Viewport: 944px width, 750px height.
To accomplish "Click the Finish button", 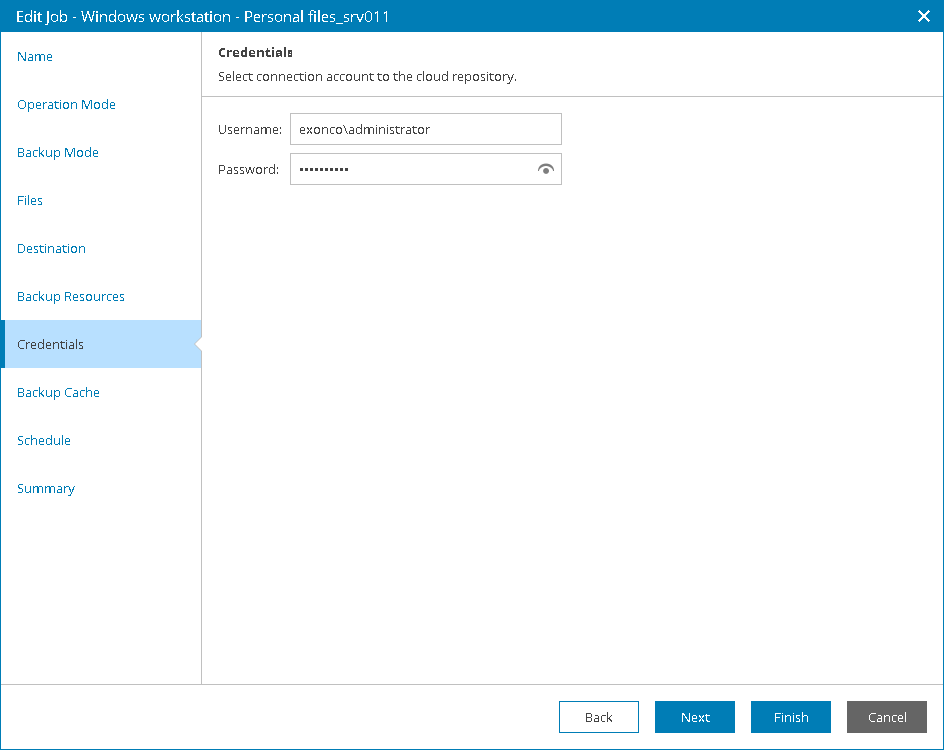I will pyautogui.click(x=791, y=717).
